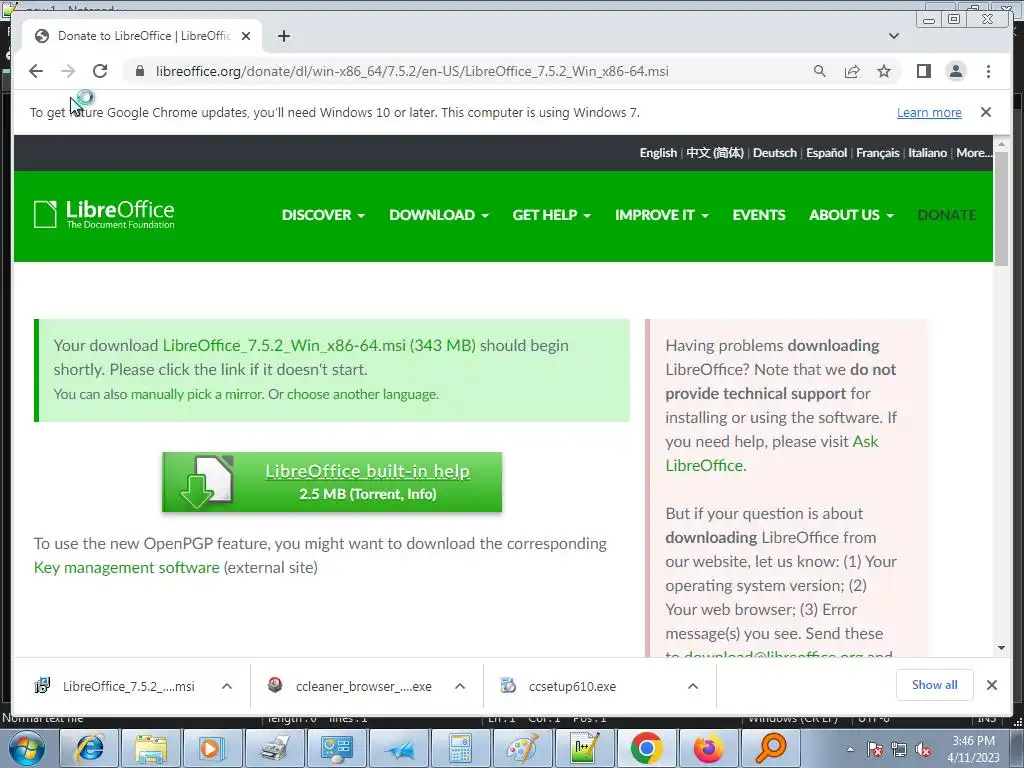Image resolution: width=1024 pixels, height=768 pixels.
Task: Click the LibreOffice logo
Action: click(x=104, y=214)
